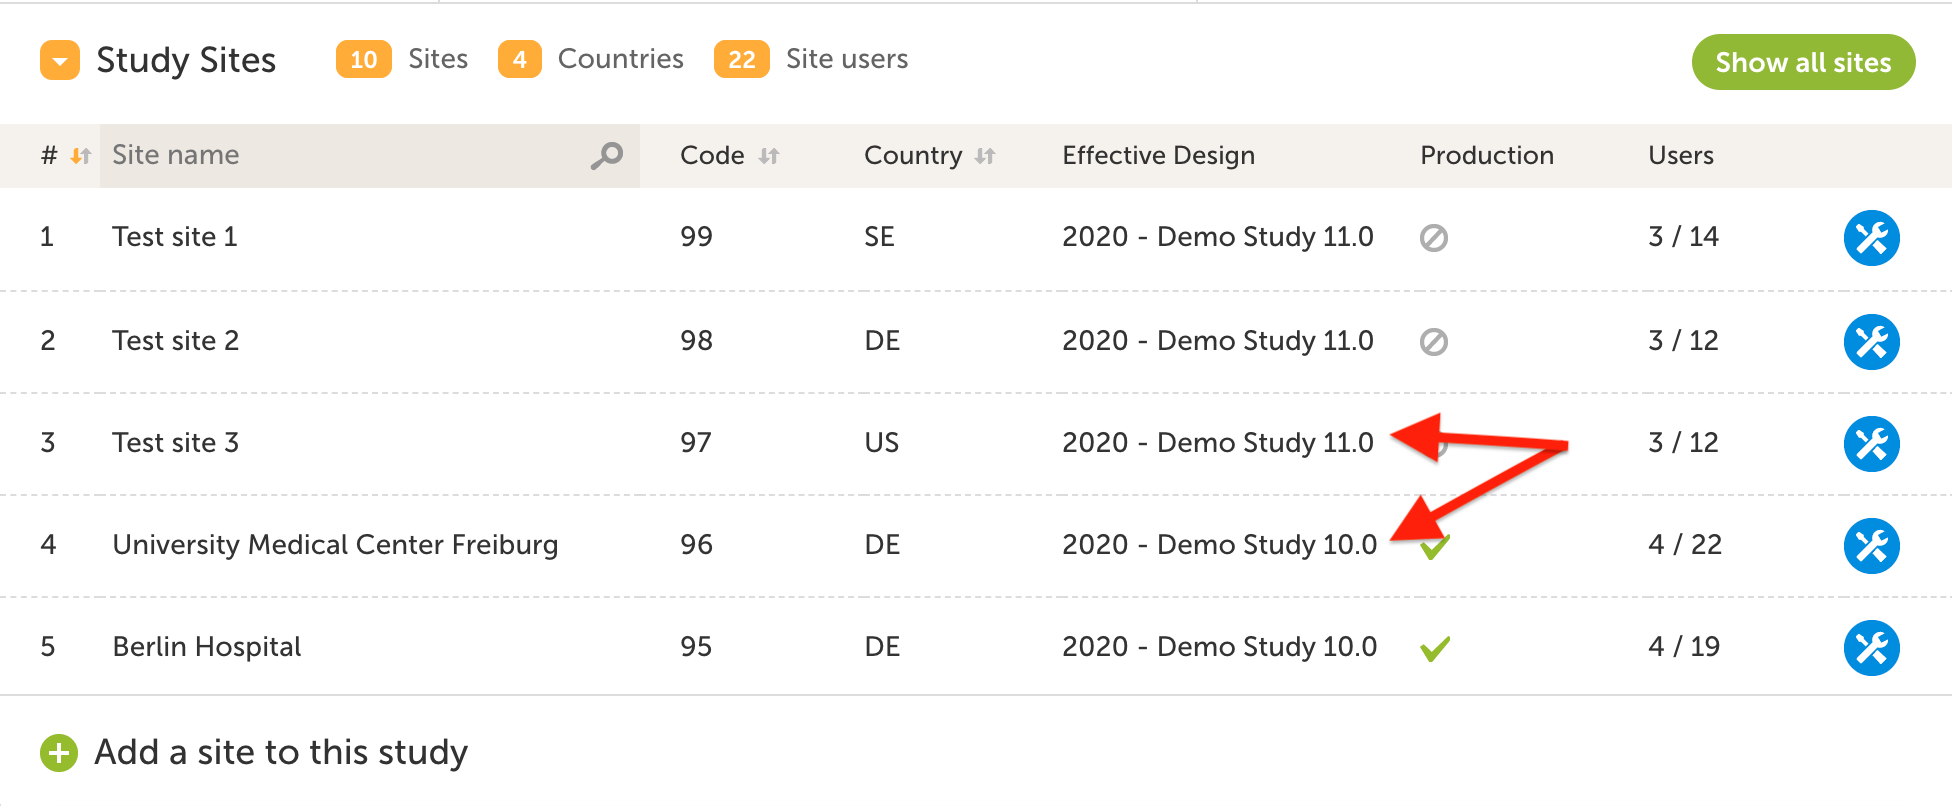Viewport: 1952px width, 806px height.
Task: Toggle production status for Test site 2
Action: (1433, 342)
